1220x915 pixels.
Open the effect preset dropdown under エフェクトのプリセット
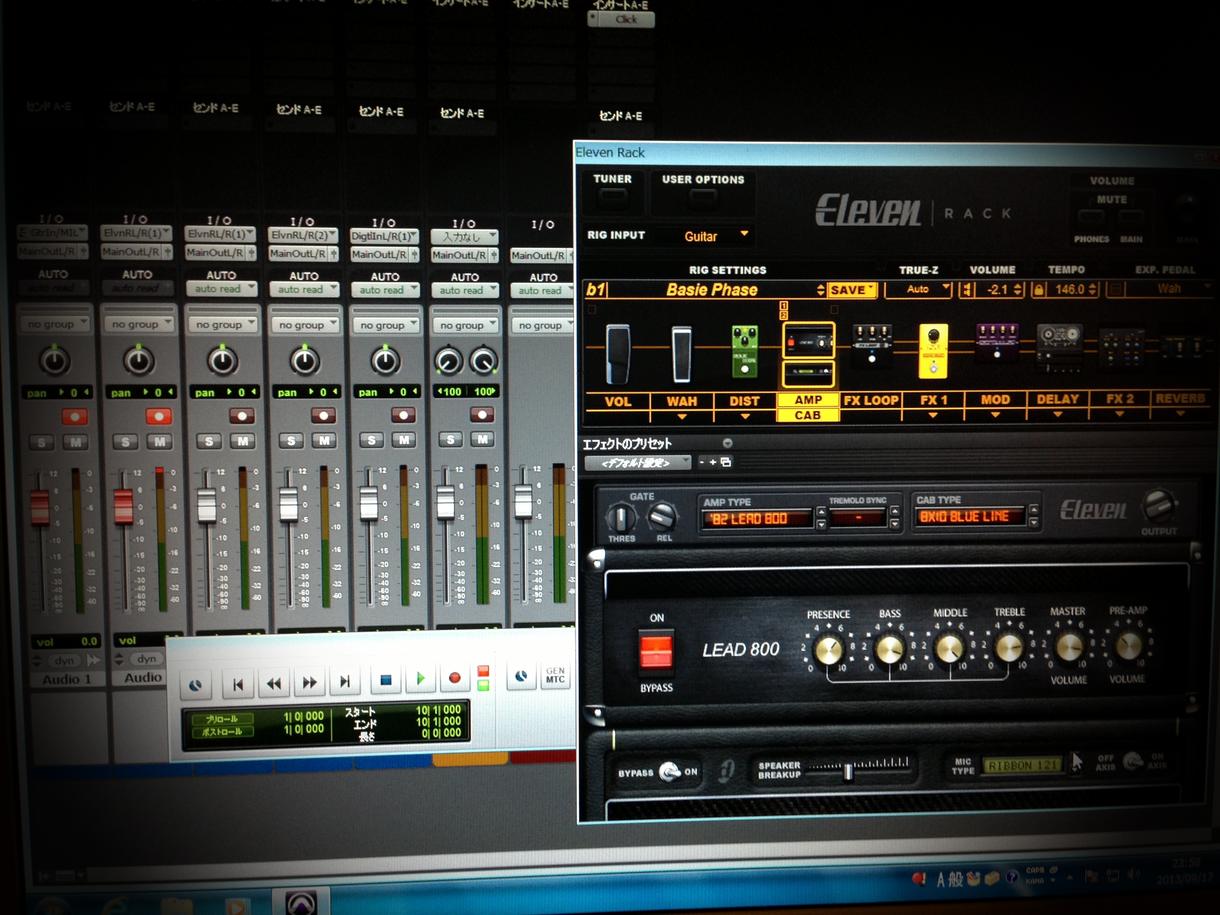[x=638, y=463]
